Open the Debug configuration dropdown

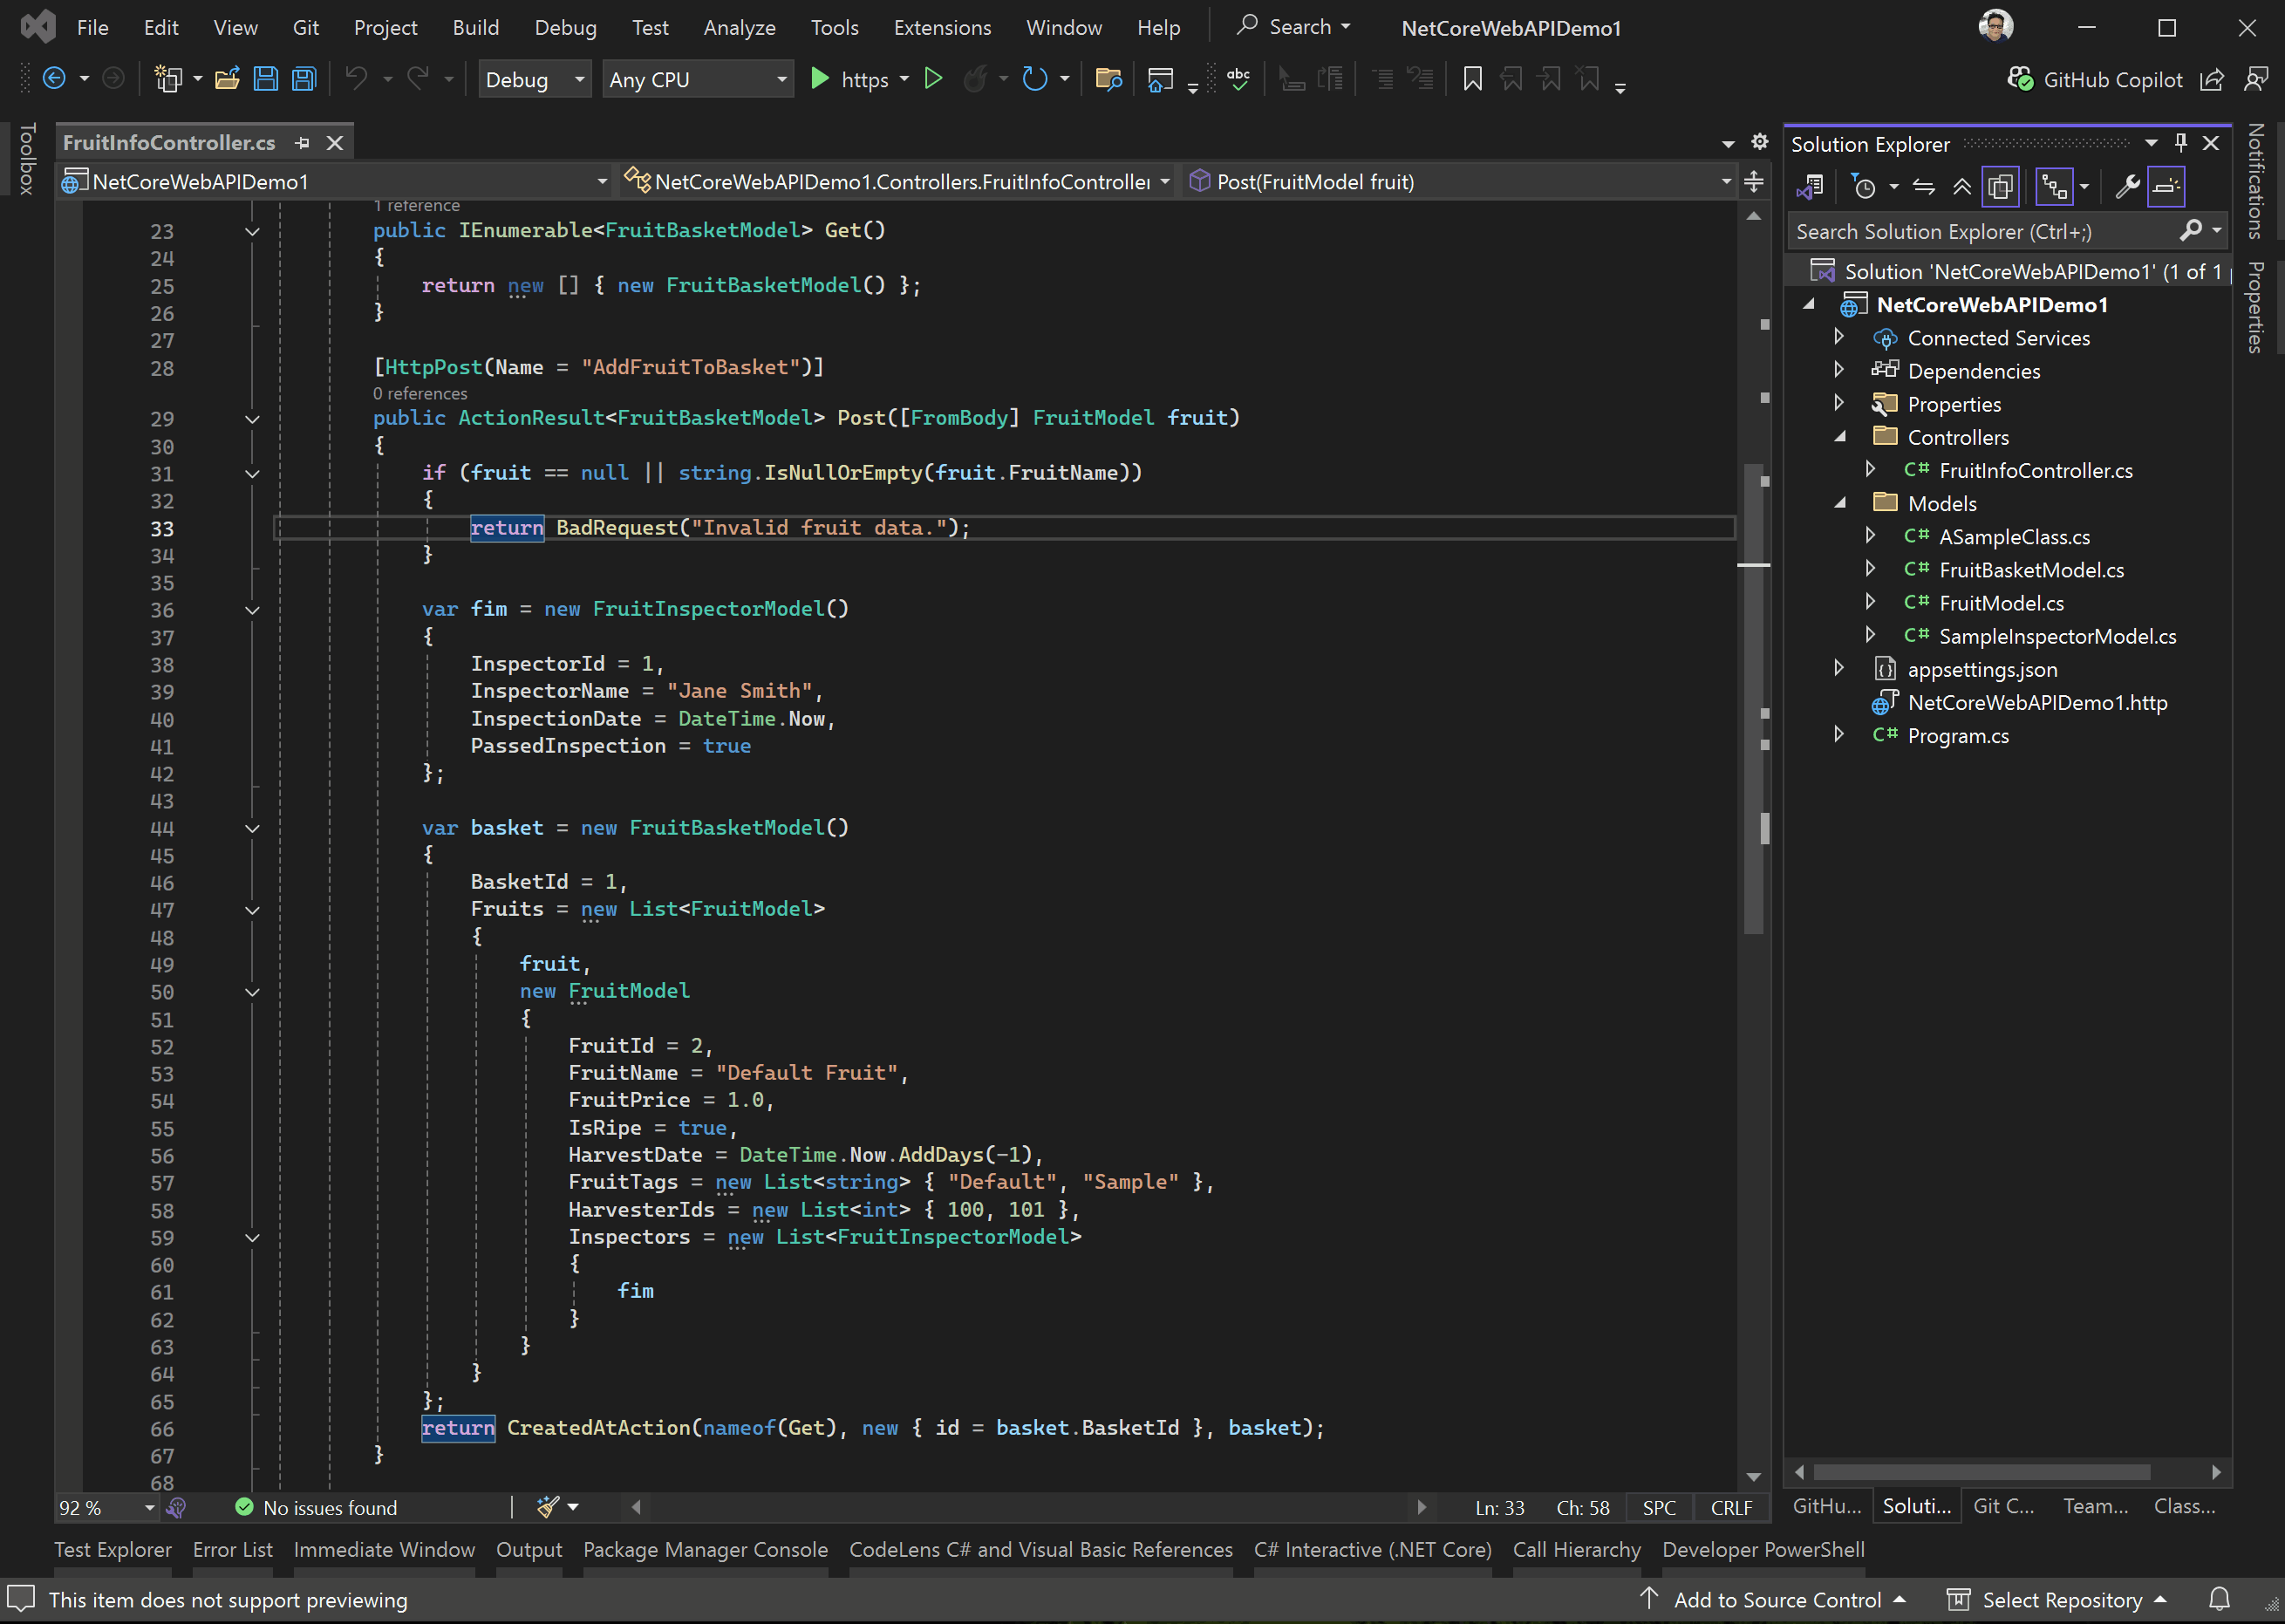[x=533, y=80]
